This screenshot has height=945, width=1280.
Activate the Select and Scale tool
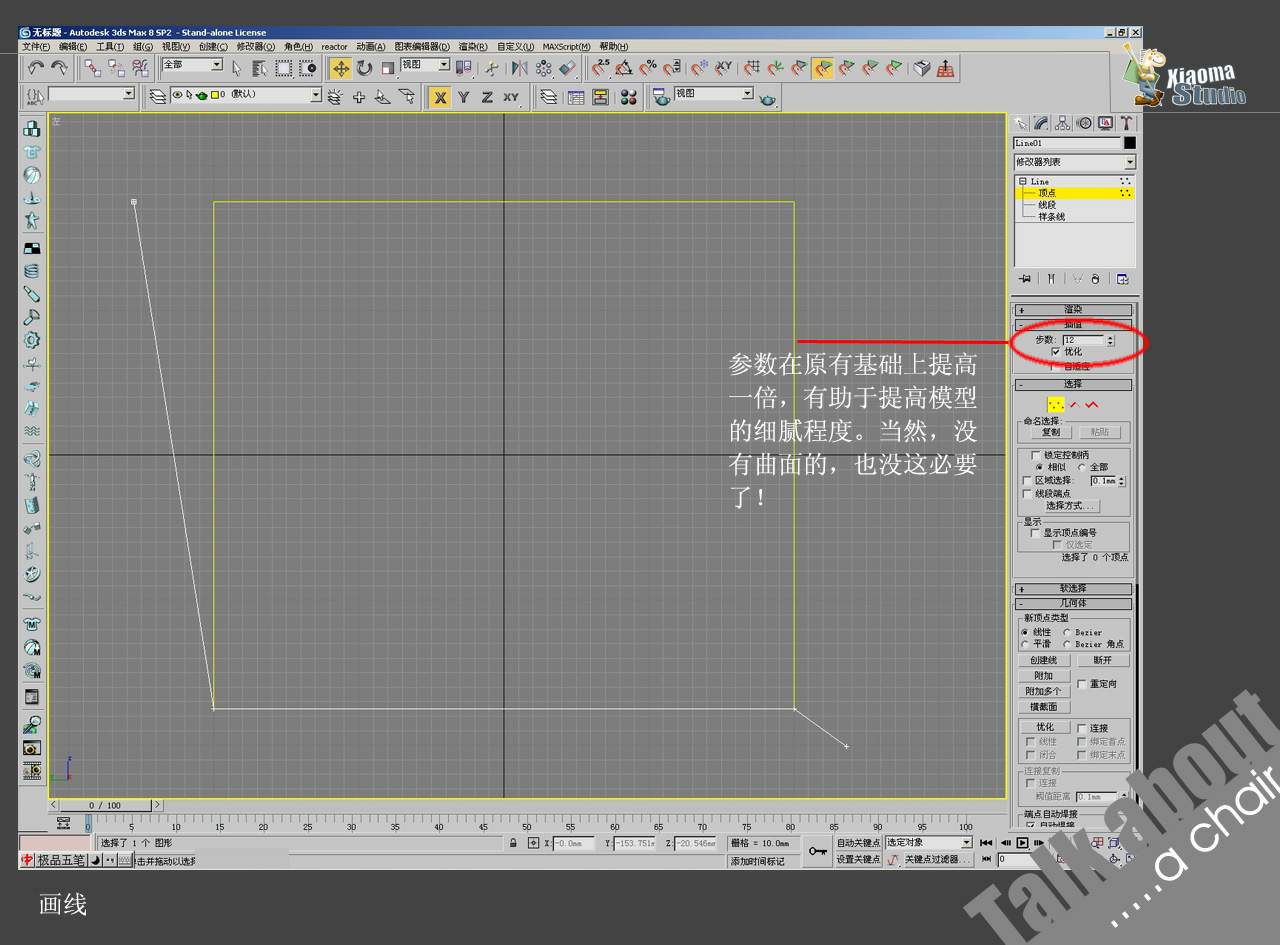pyautogui.click(x=387, y=68)
